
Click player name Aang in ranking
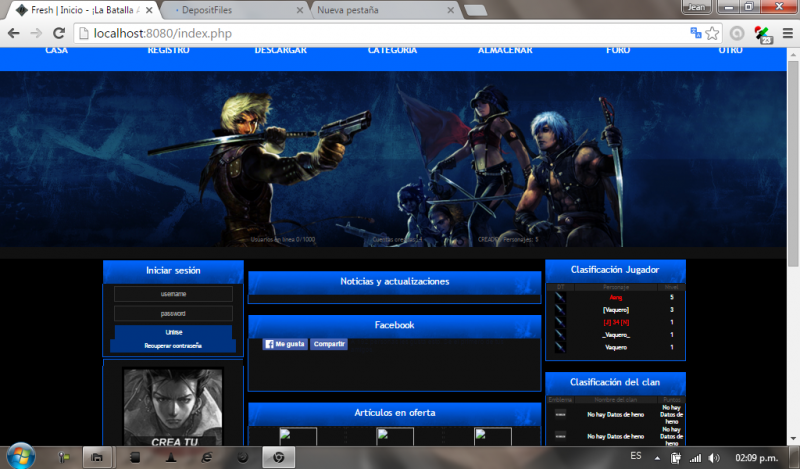click(616, 297)
